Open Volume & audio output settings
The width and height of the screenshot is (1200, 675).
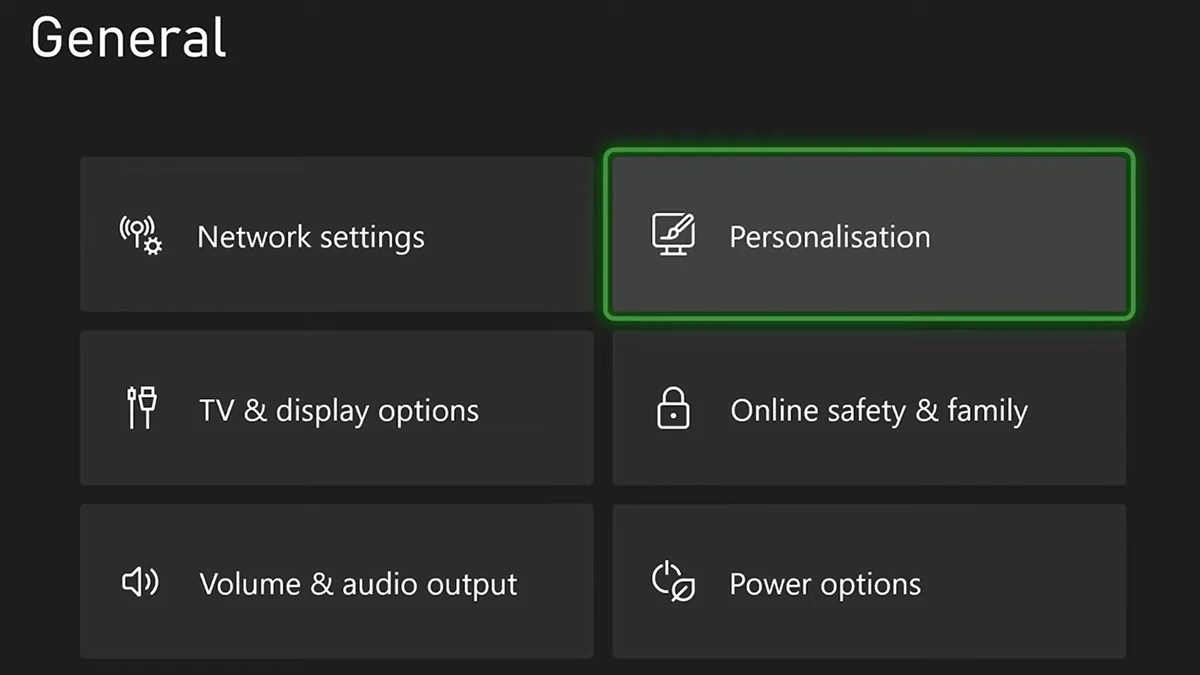(335, 582)
